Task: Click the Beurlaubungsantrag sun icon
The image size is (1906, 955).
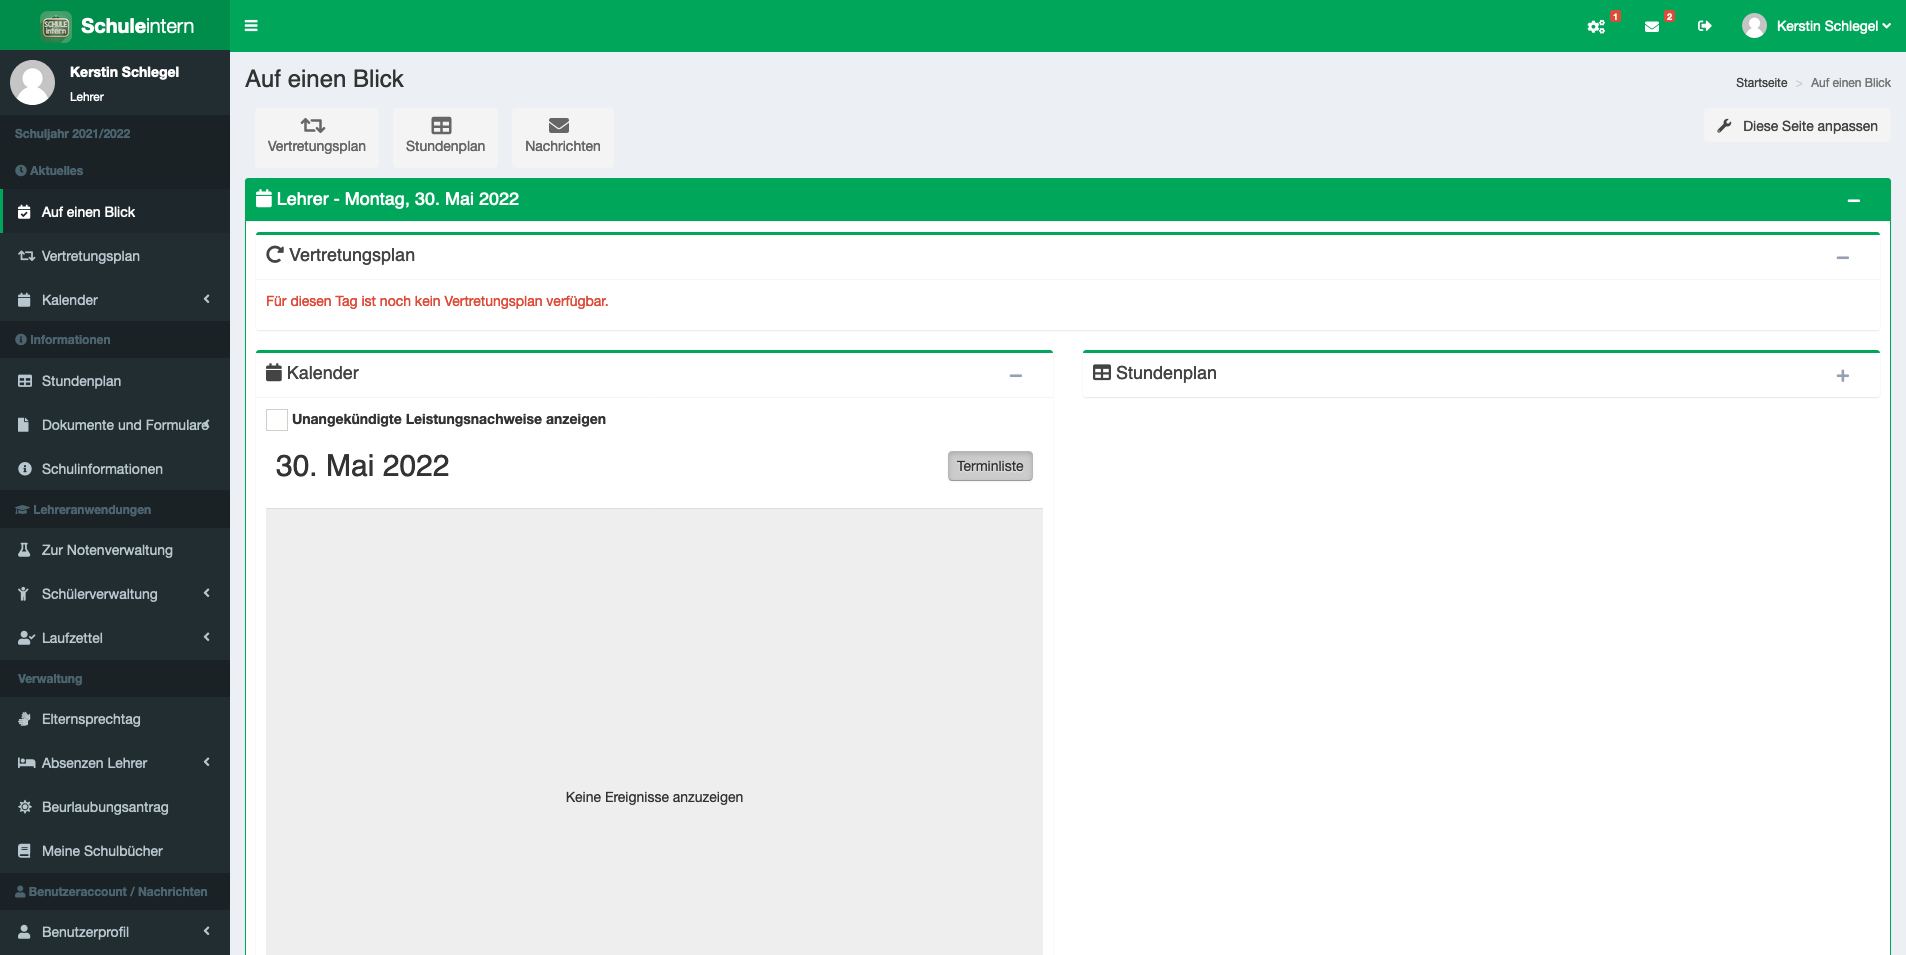Action: pos(25,807)
